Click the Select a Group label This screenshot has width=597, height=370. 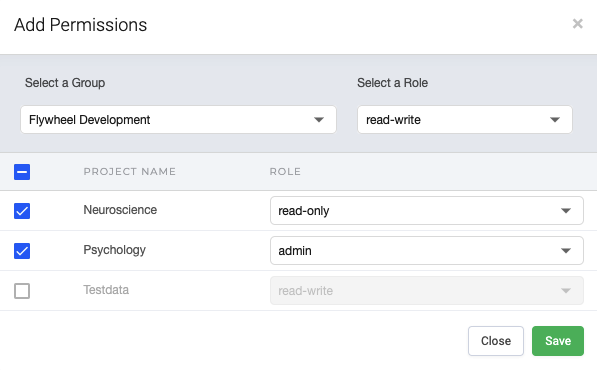tap(65, 83)
